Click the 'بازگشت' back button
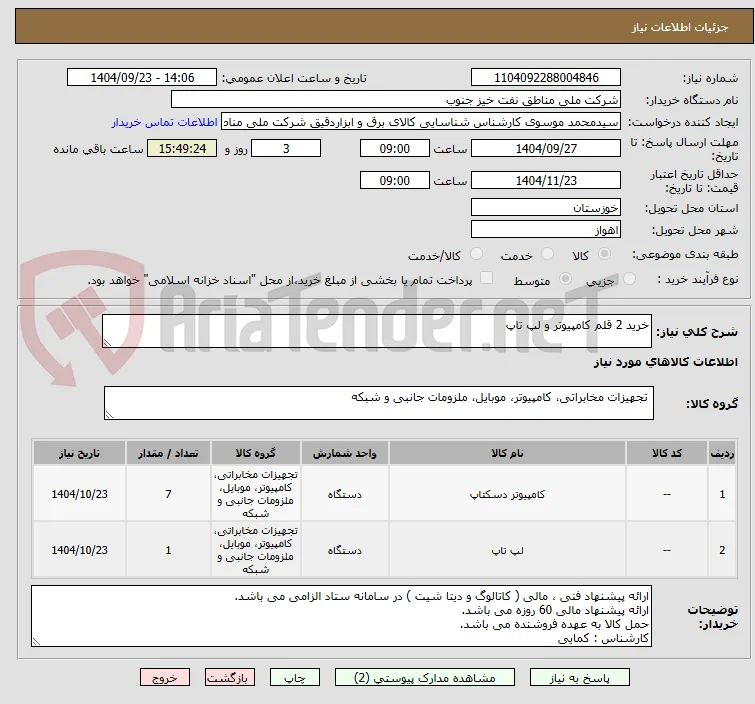Screen dimensions: 755x704 [229, 678]
